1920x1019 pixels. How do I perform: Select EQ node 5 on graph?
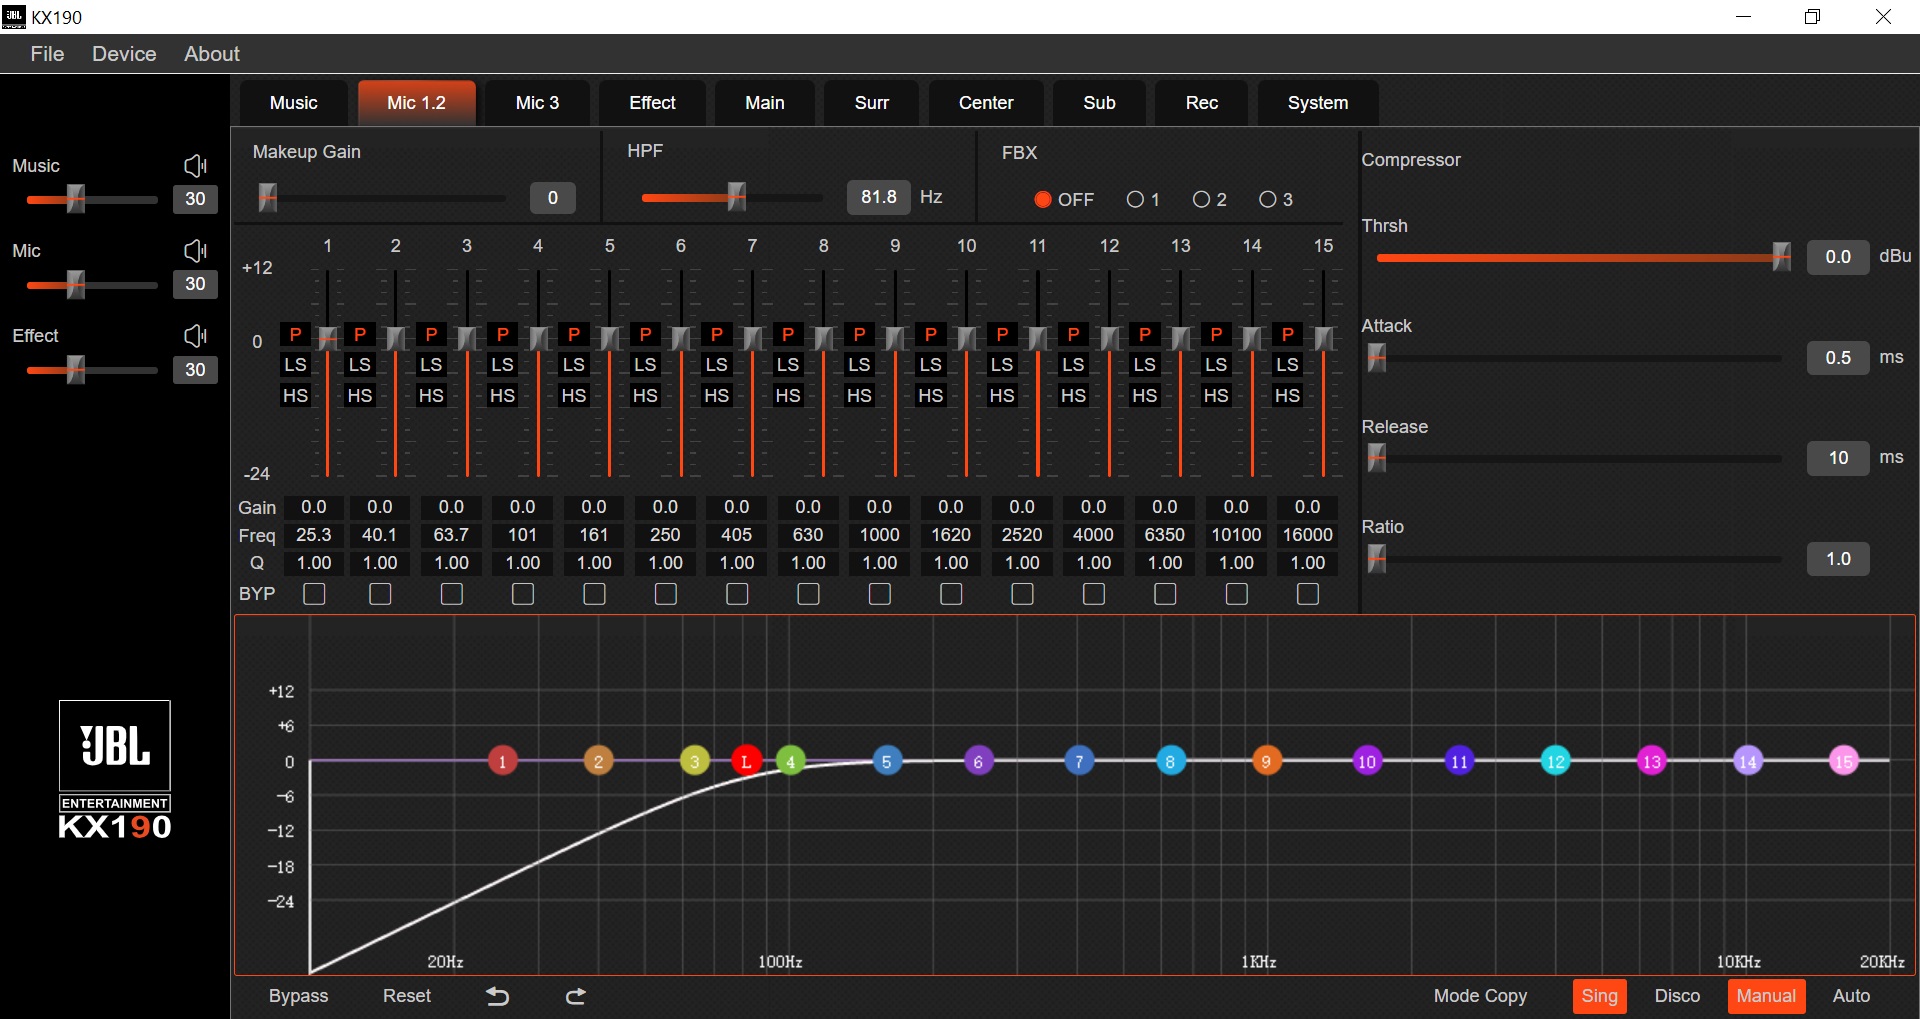point(886,762)
